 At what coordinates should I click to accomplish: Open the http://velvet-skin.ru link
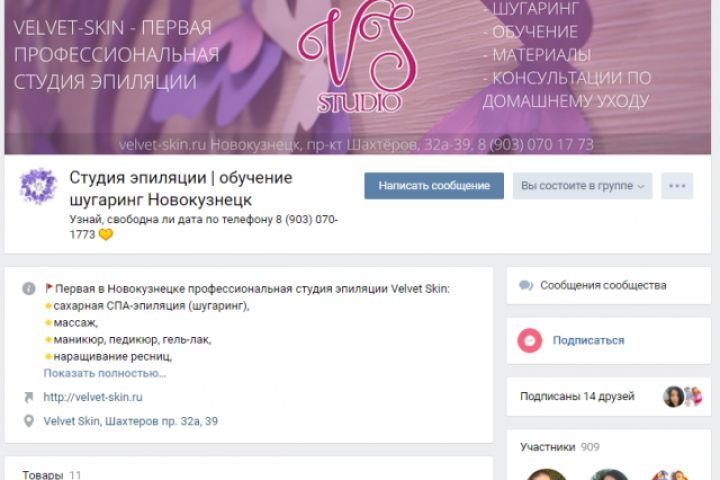point(93,397)
